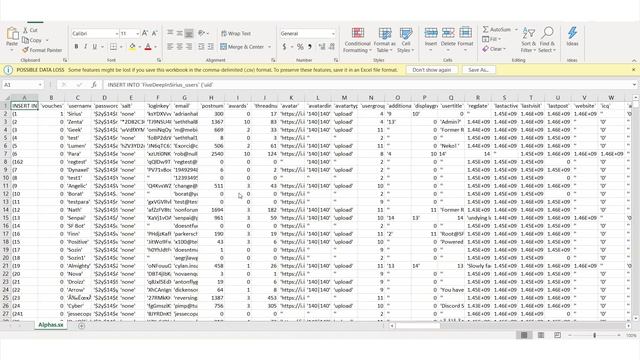Click the Copy icon
640x360 pixels.
[x=25, y=40]
